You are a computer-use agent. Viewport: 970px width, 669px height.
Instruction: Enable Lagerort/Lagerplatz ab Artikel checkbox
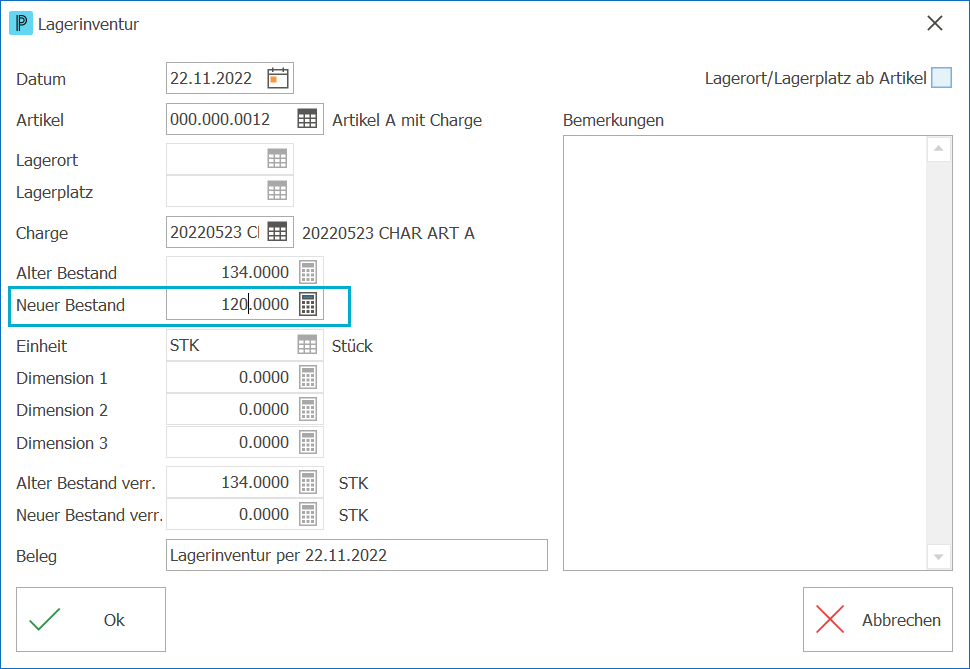tap(942, 78)
